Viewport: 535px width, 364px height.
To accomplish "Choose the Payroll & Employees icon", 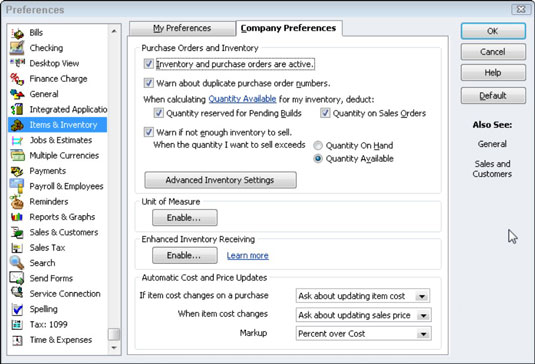I will [x=17, y=186].
